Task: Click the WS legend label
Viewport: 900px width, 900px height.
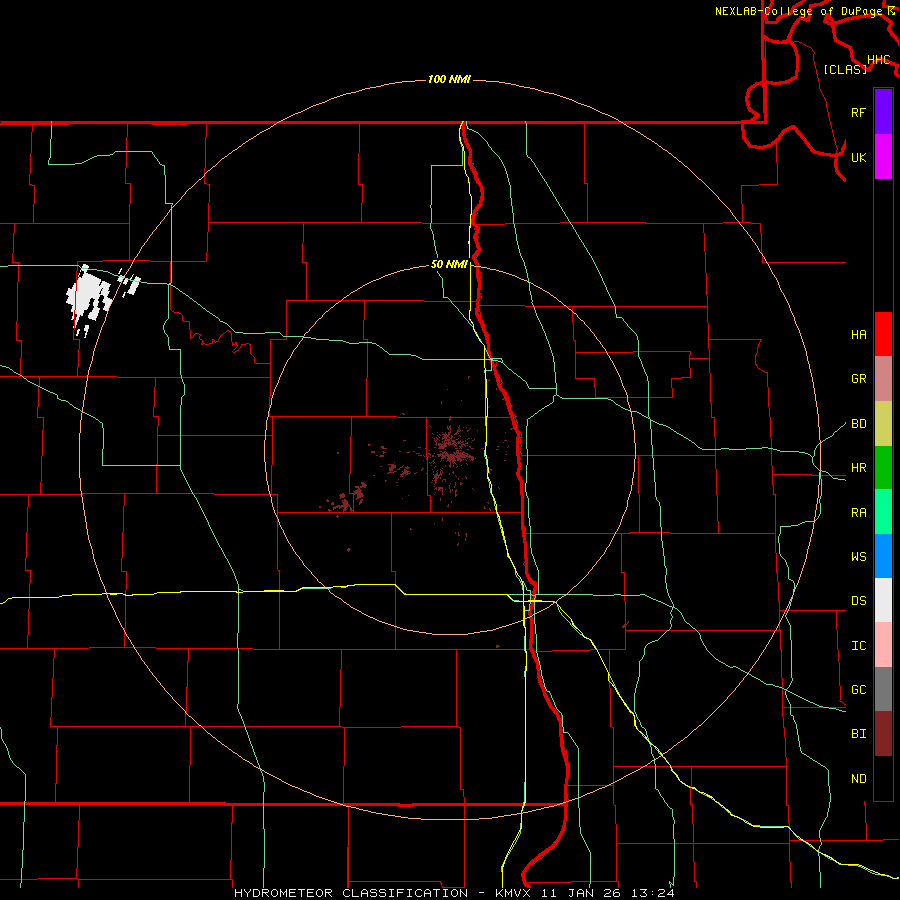Action: 859,557
